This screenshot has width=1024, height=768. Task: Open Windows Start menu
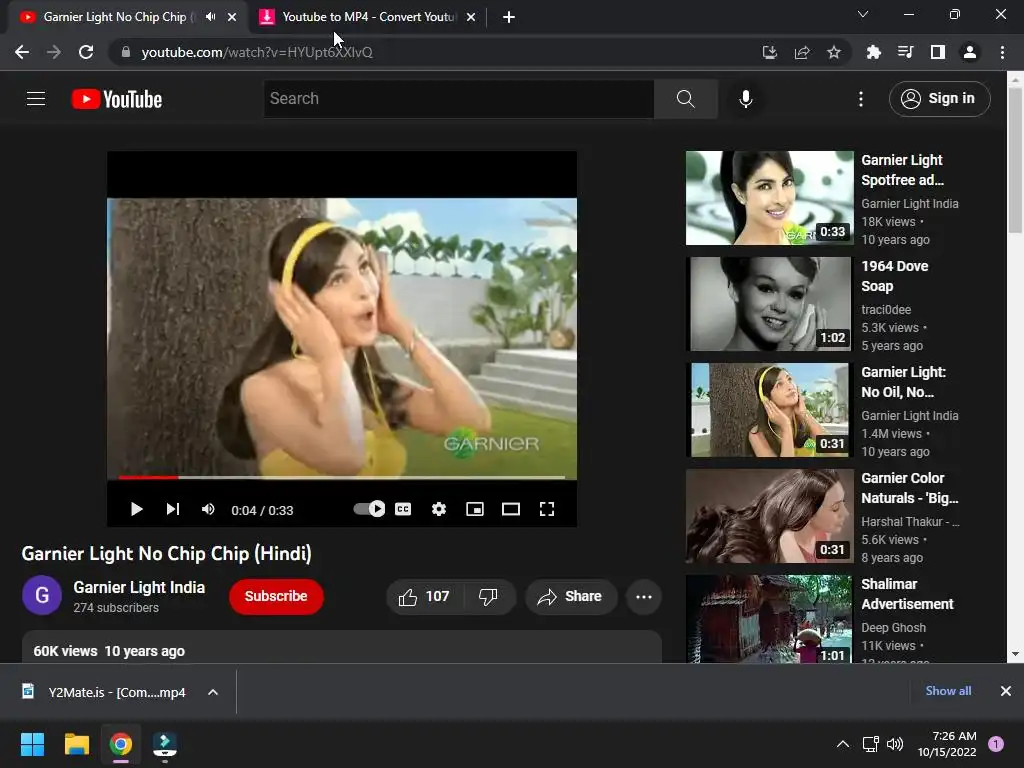click(x=32, y=744)
